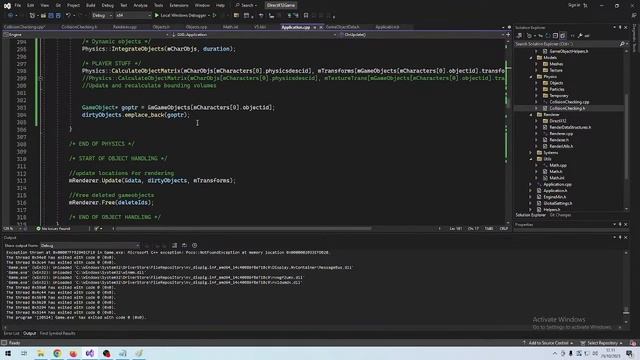The image size is (640, 360).
Task: Select GlobalSettings.h in Solution Explorer
Action: point(558,203)
